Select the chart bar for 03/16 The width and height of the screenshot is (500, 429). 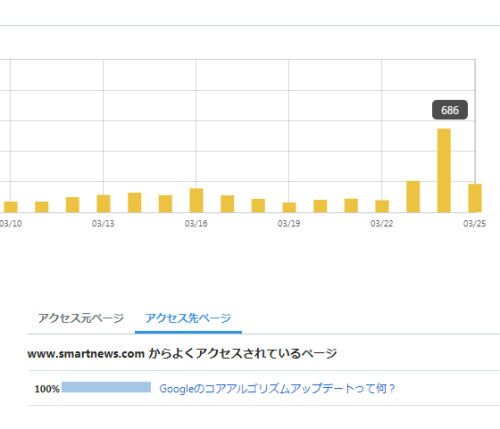[196, 200]
